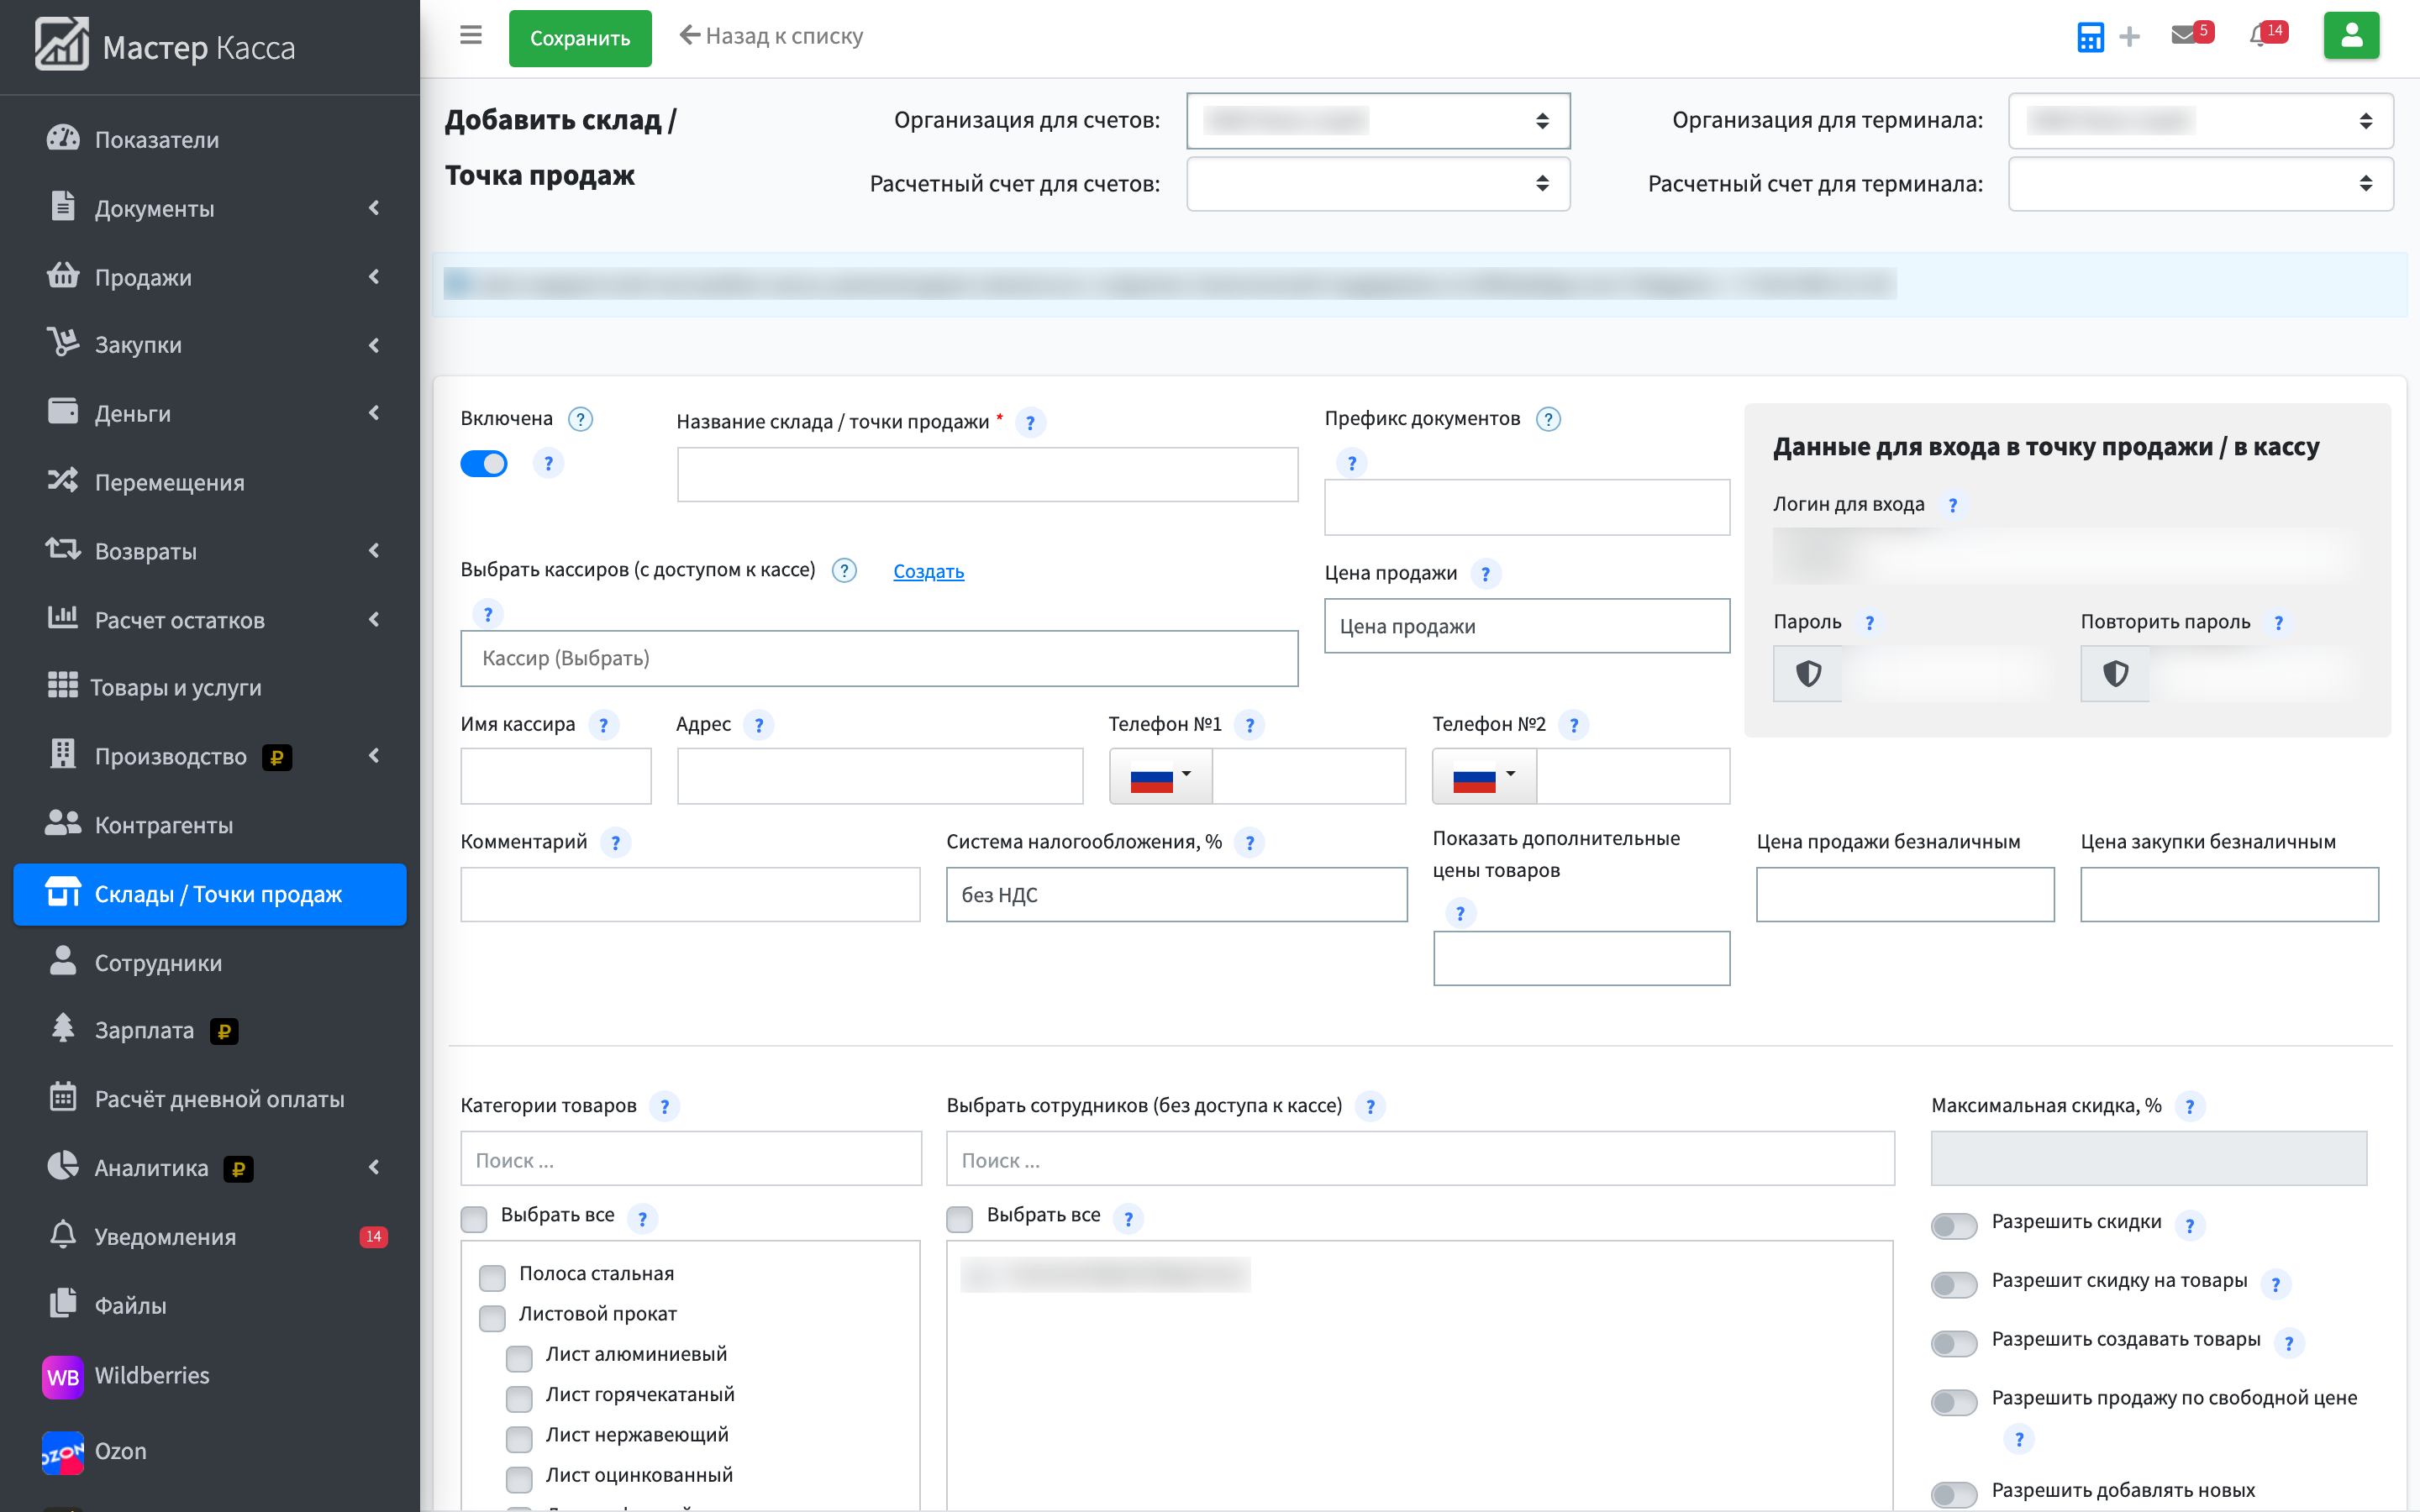Click the plus add icon in header
The width and height of the screenshot is (2420, 1512).
click(x=2129, y=37)
